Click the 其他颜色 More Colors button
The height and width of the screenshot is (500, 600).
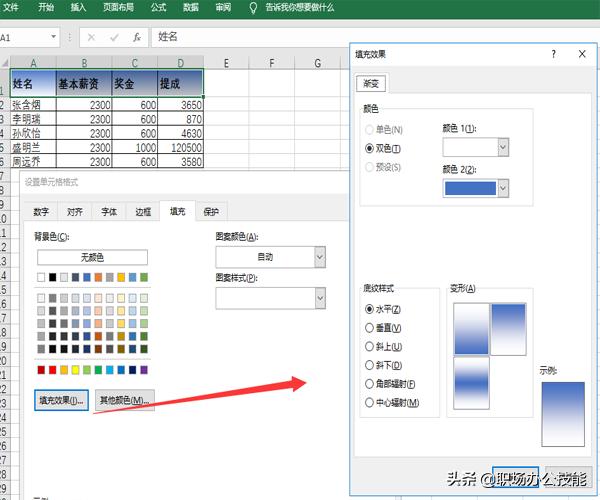pos(125,400)
